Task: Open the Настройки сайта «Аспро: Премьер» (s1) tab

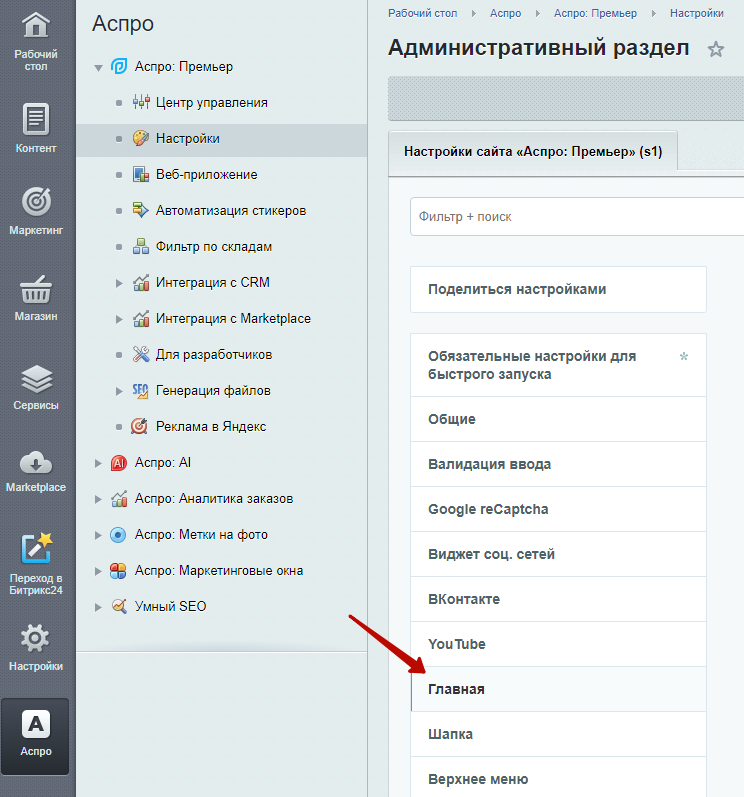Action: click(533, 151)
